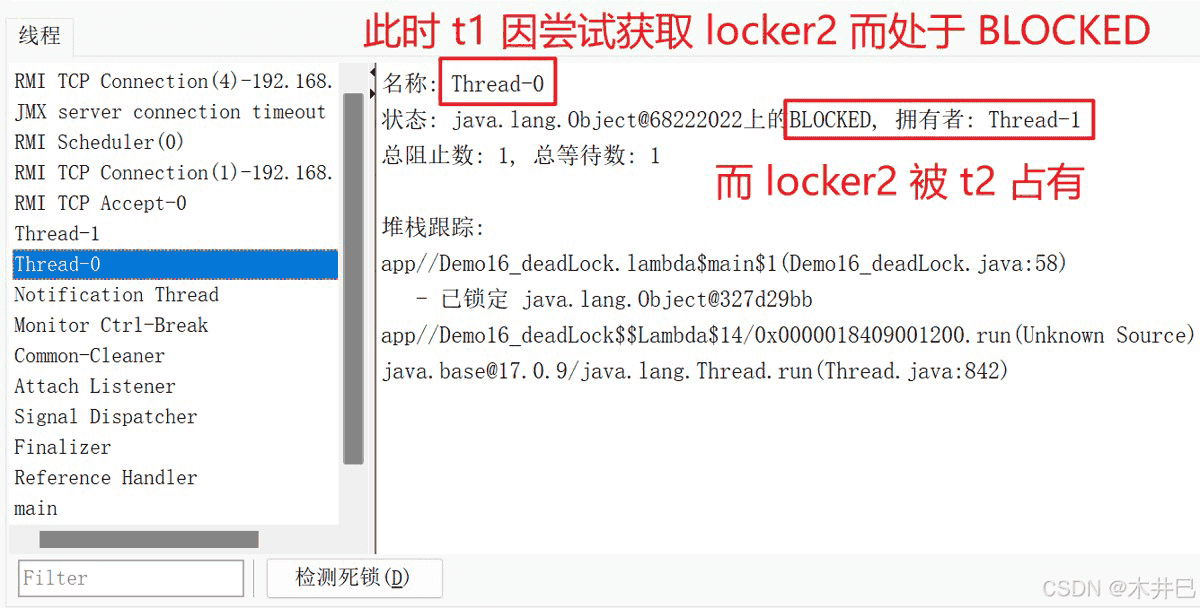Viewport: 1200px width, 608px height.
Task: Switch to the 线程 tab
Action: (x=40, y=36)
